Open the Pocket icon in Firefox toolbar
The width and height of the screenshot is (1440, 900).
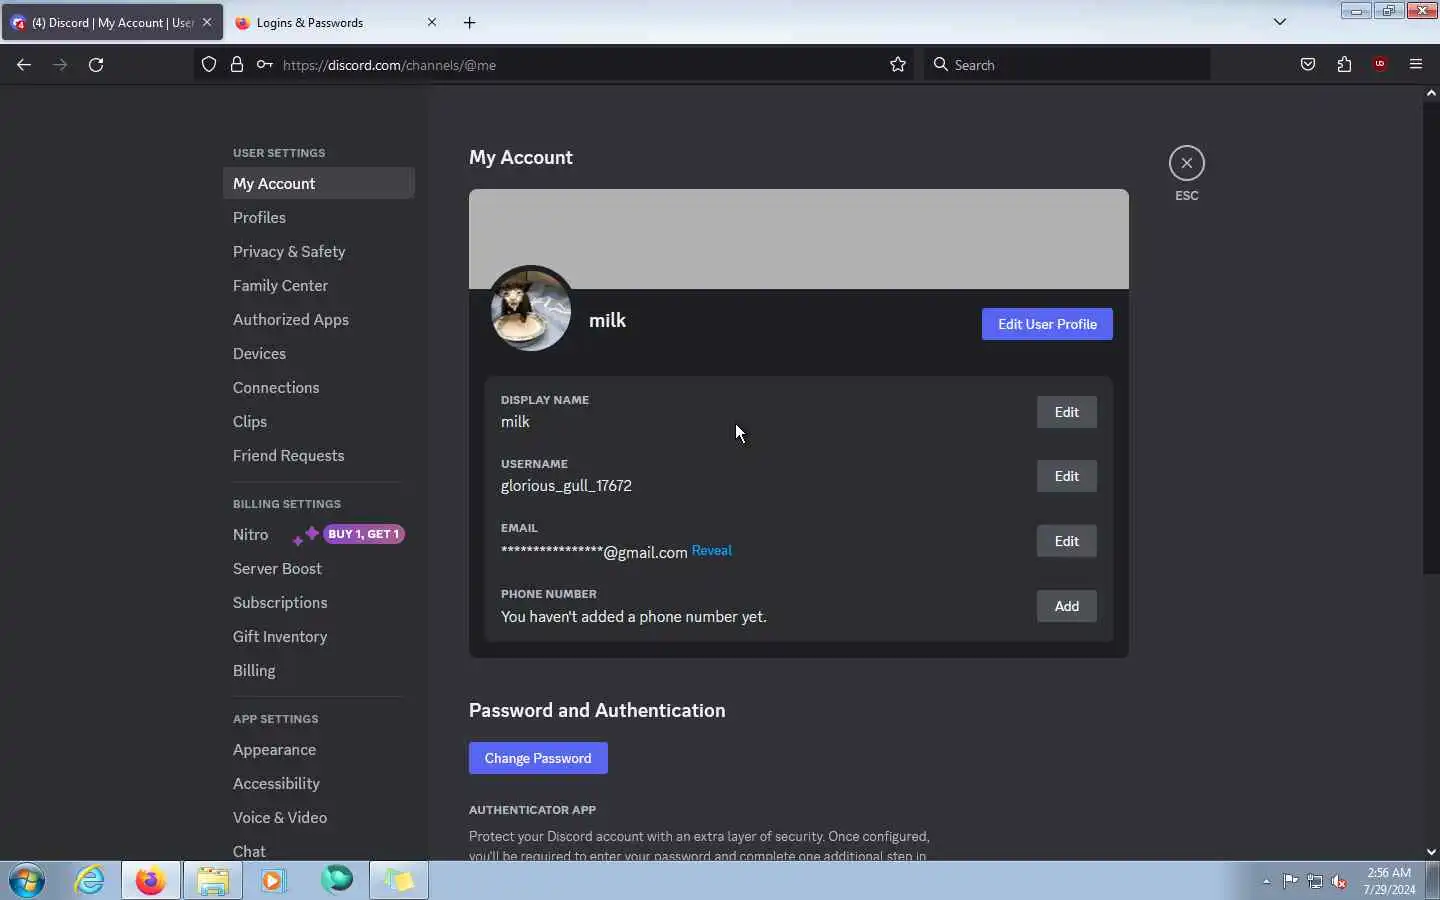click(1308, 65)
